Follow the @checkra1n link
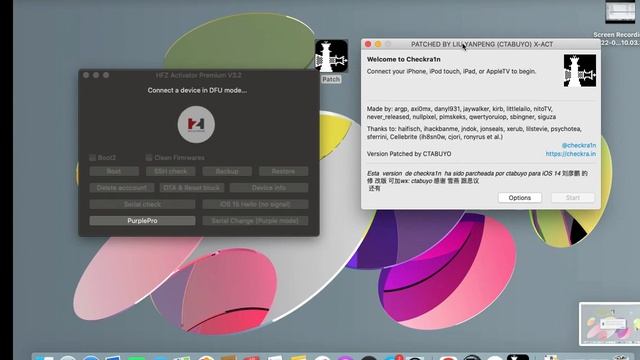This screenshot has width=640, height=360. pos(579,145)
